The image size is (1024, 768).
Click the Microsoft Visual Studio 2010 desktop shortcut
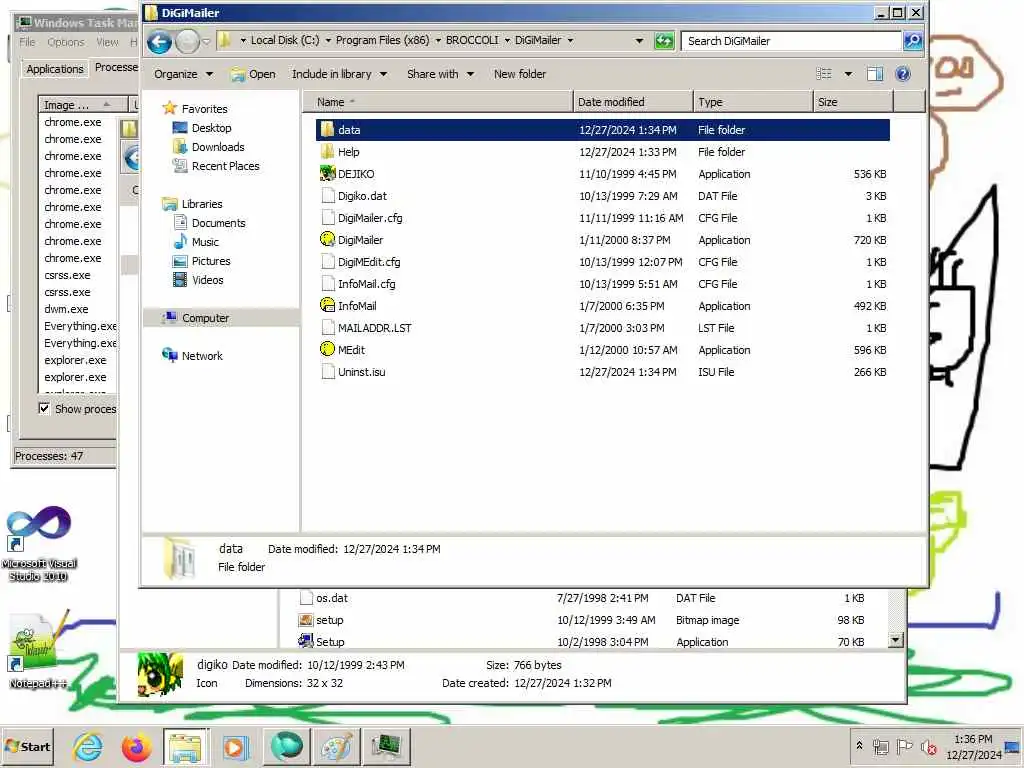39,543
